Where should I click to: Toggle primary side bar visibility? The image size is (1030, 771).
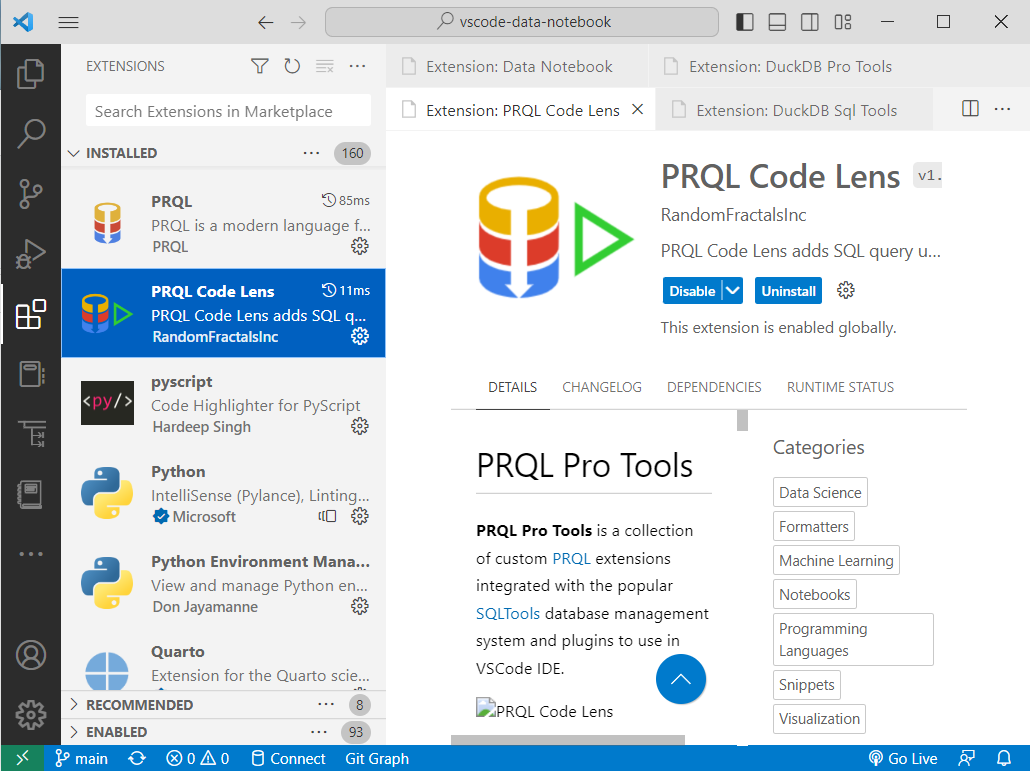[744, 22]
